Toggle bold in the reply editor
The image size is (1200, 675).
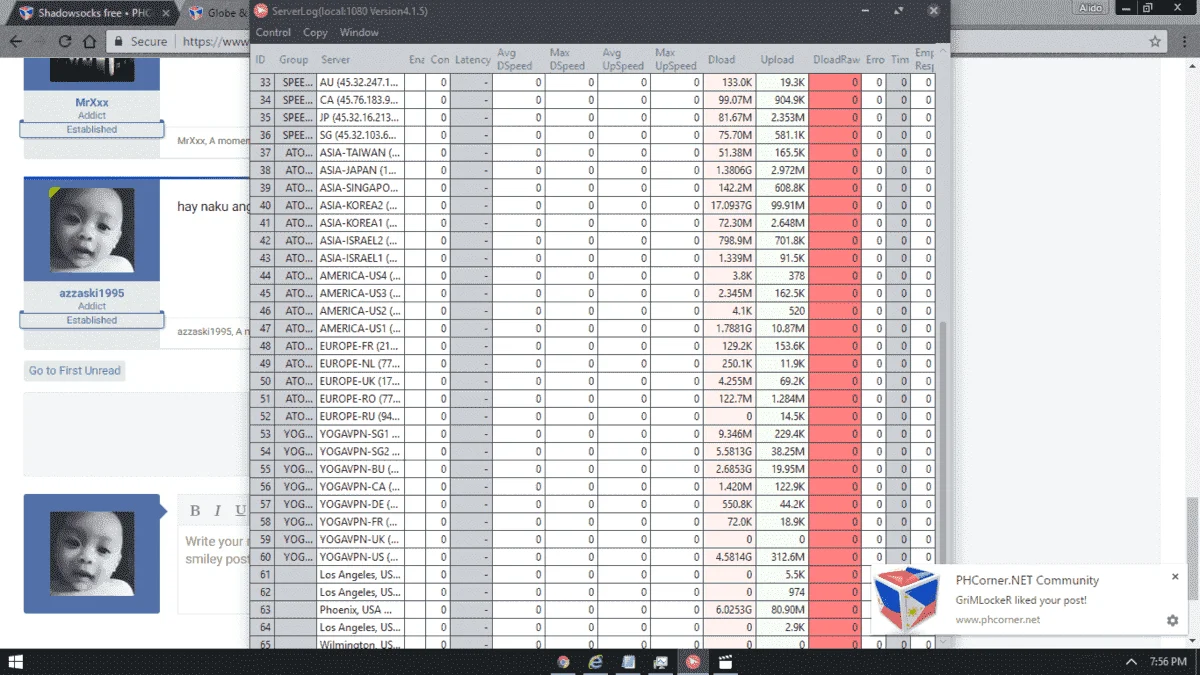click(x=196, y=511)
